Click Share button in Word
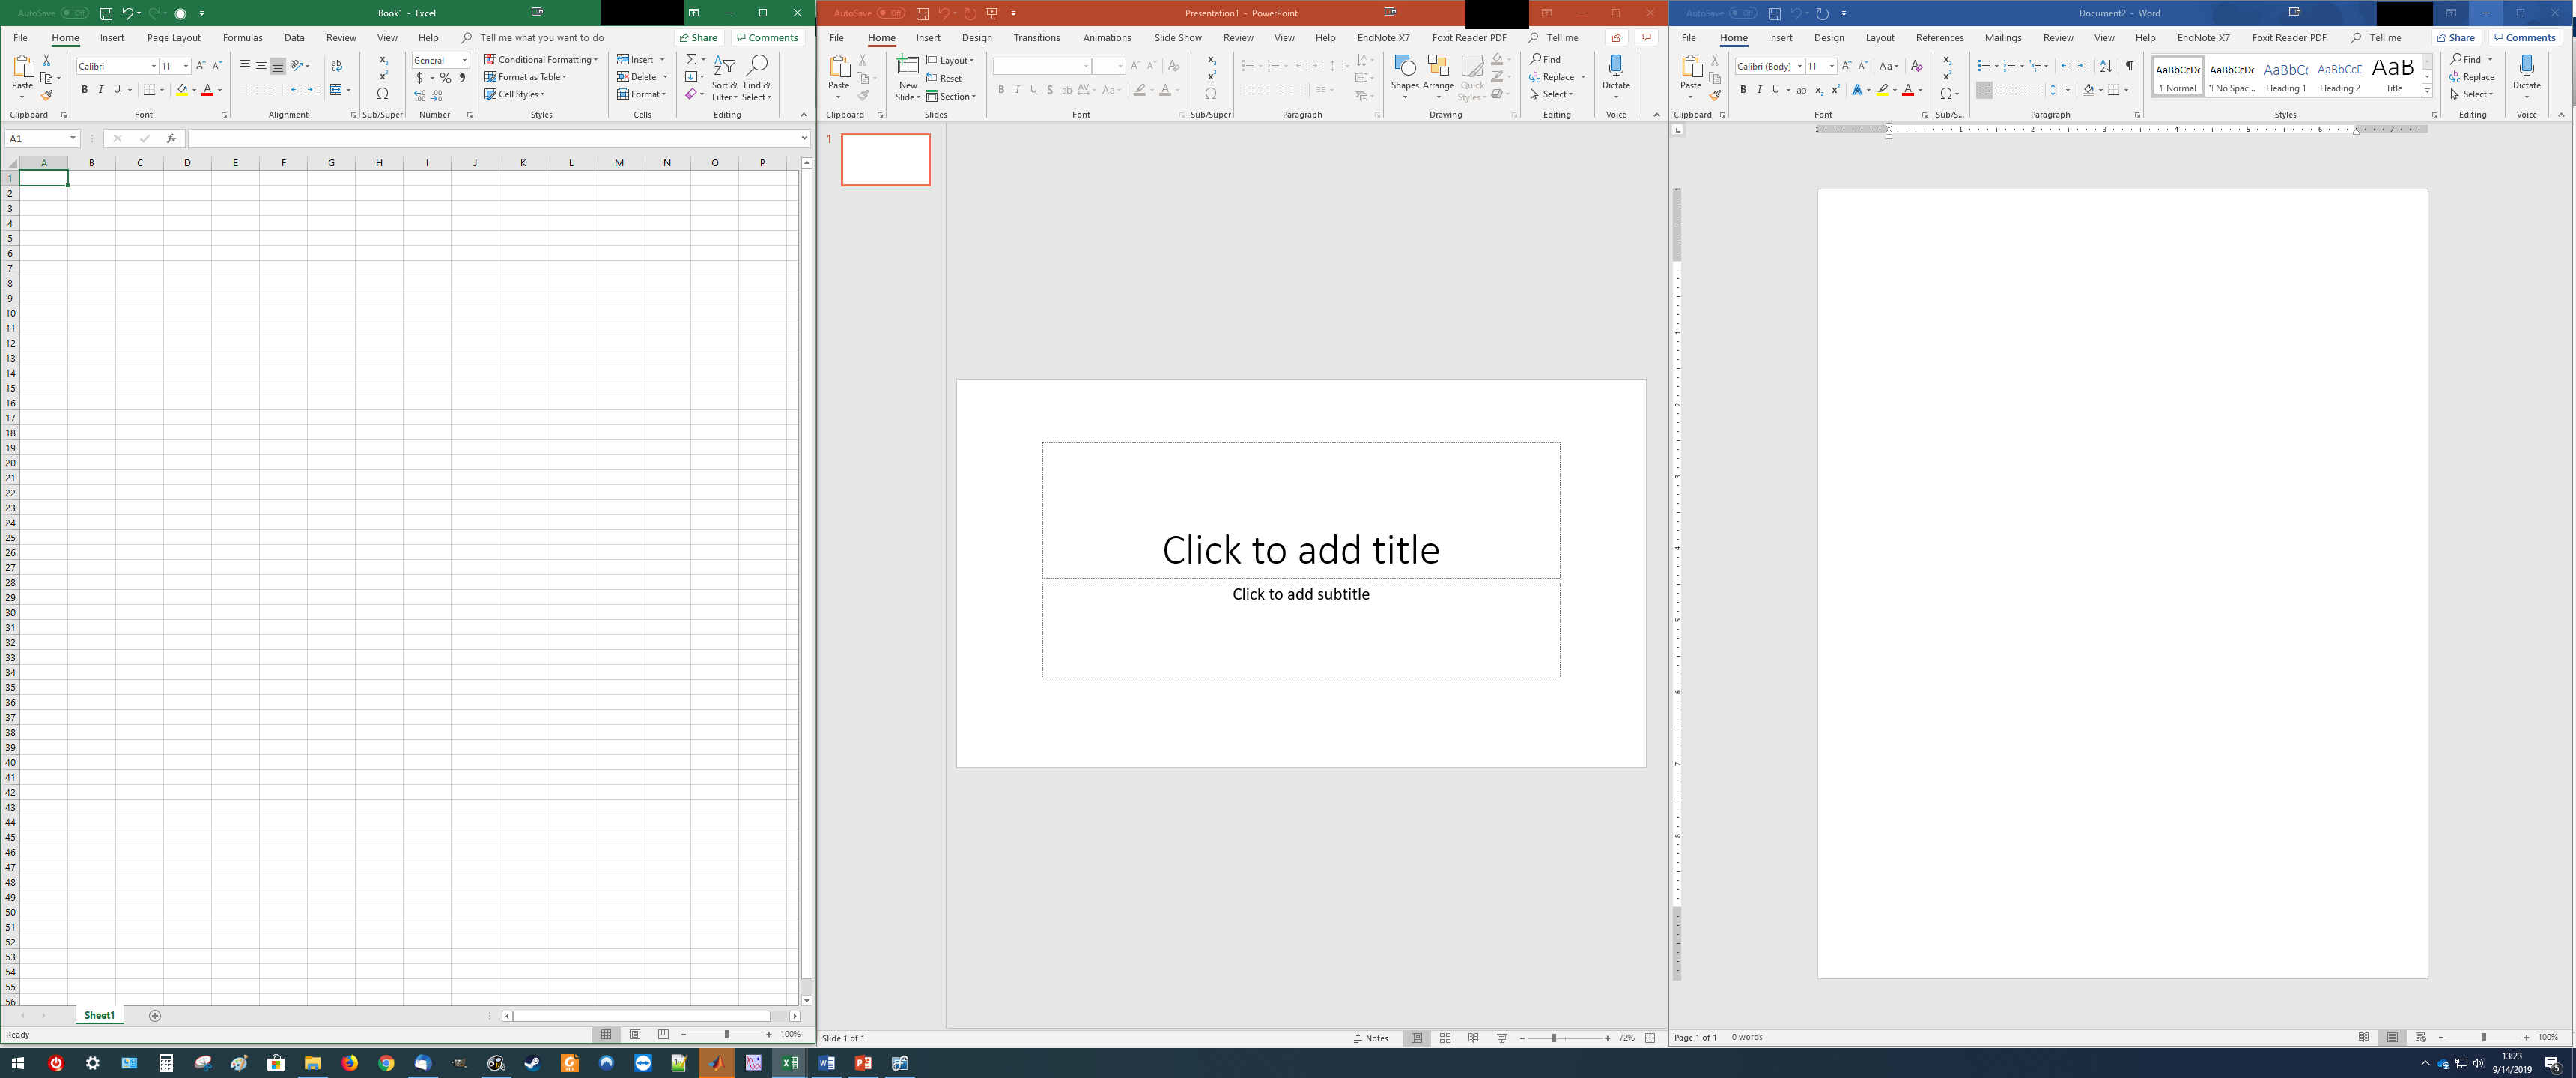 (2457, 38)
